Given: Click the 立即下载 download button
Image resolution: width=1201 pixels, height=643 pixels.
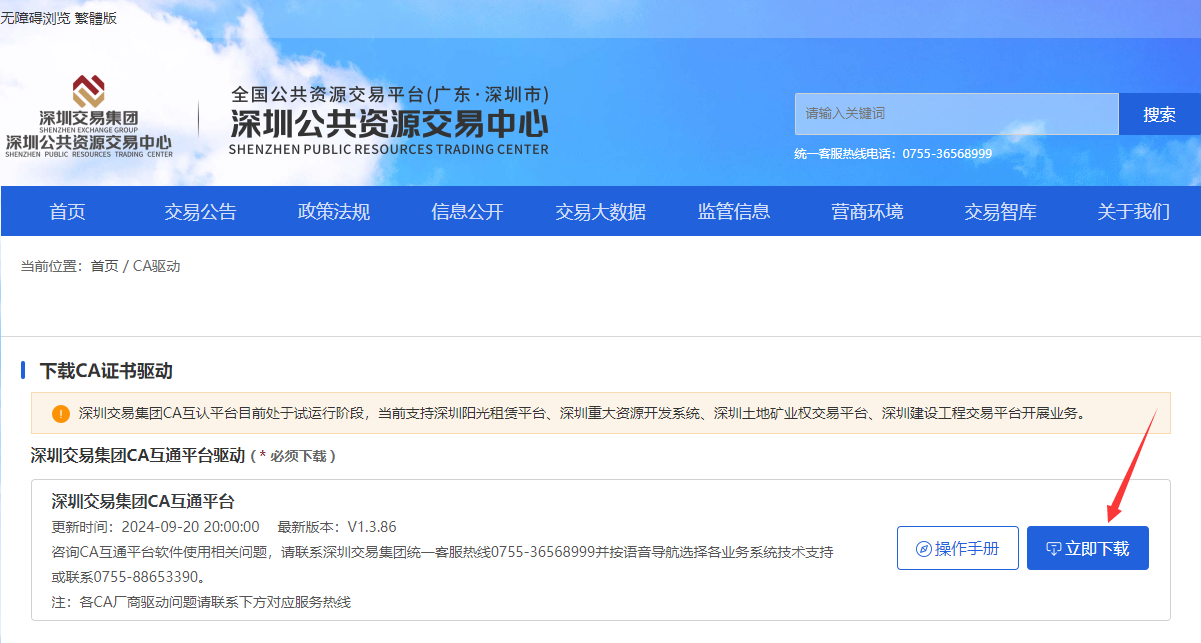Looking at the screenshot, I should click(1087, 548).
